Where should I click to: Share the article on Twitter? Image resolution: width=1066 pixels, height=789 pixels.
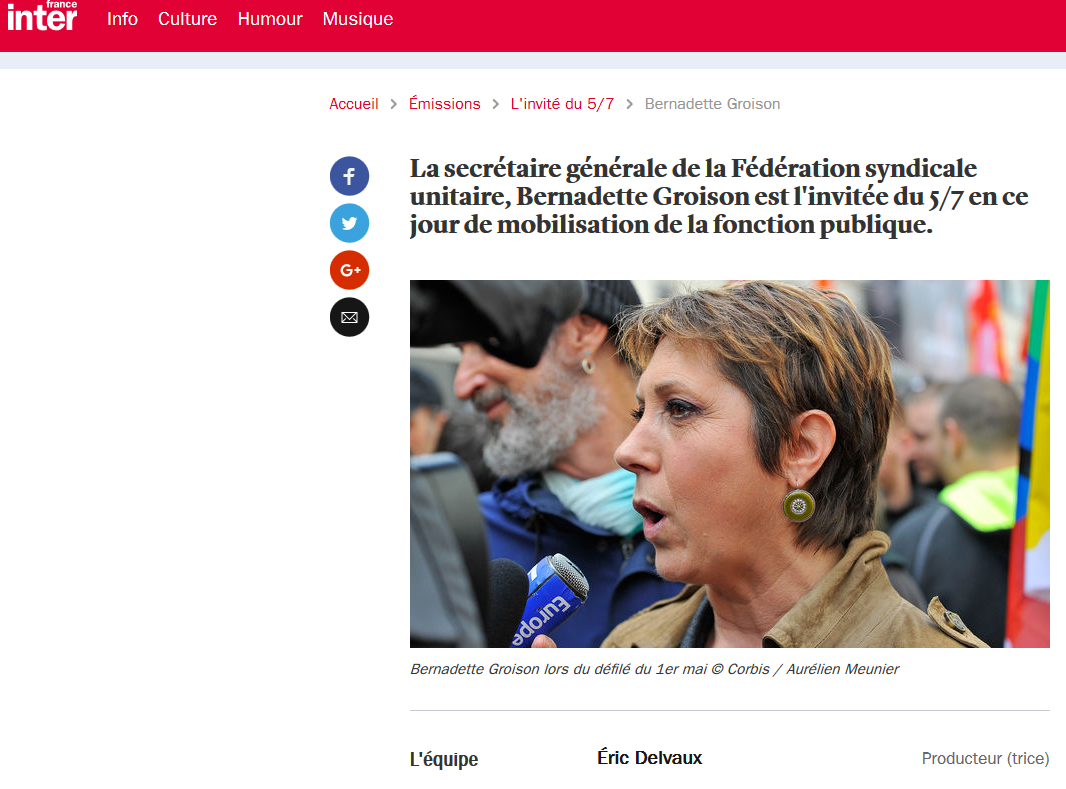(x=349, y=224)
